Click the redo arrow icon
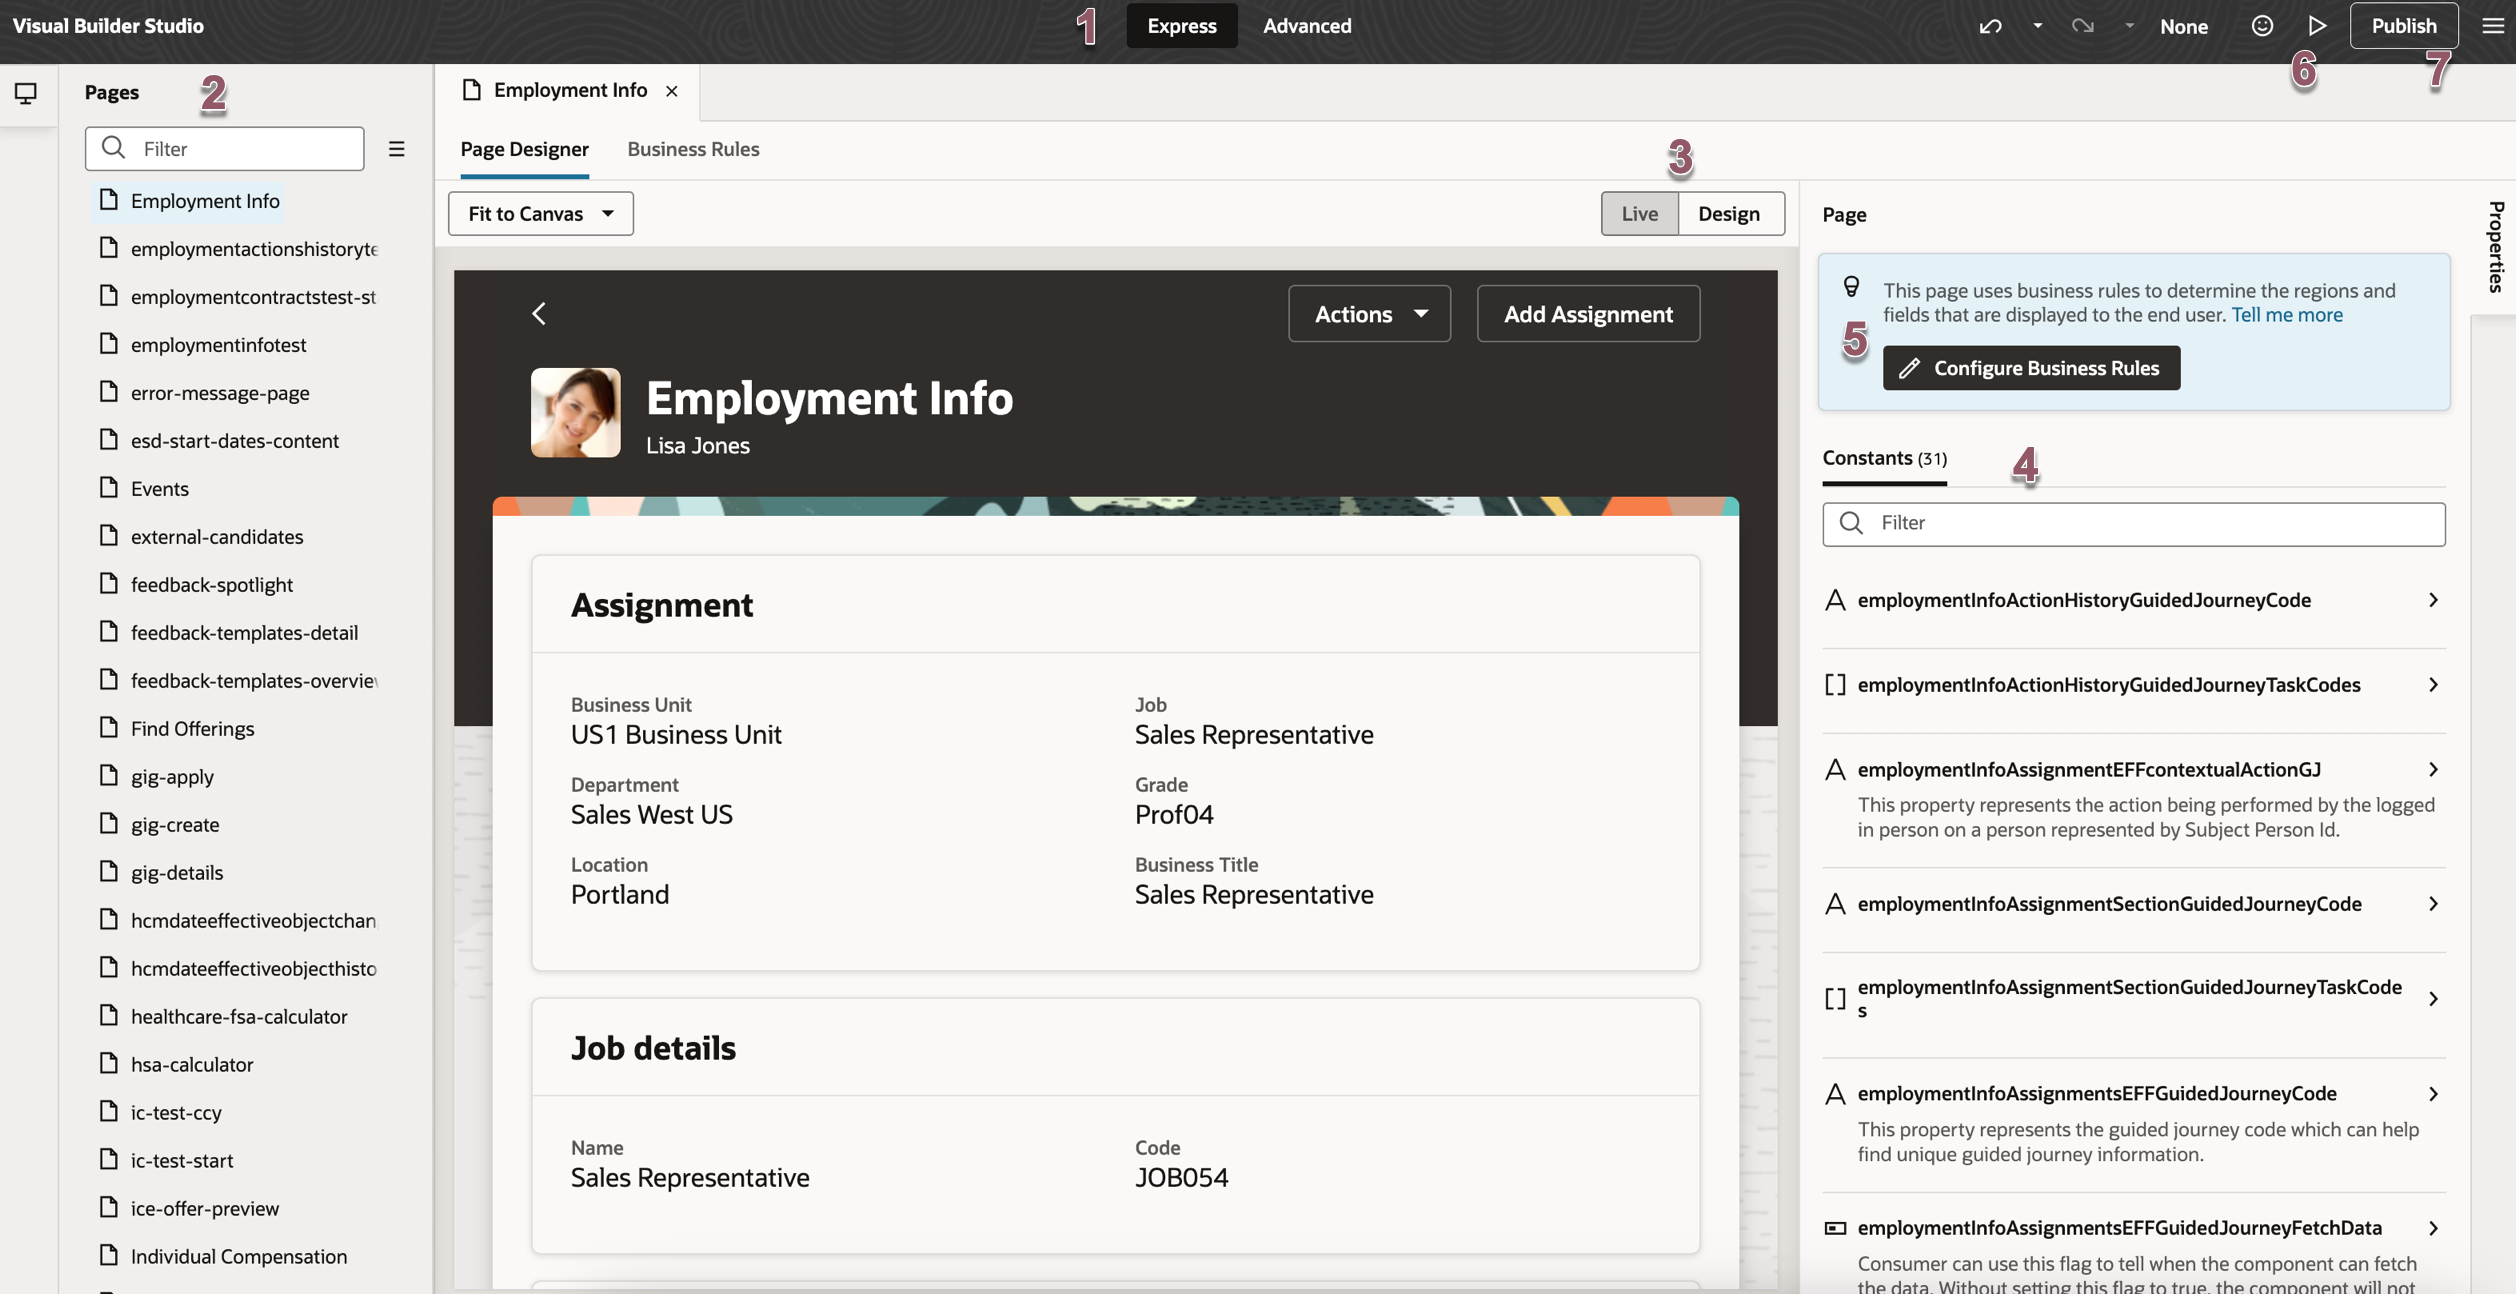Image resolution: width=2516 pixels, height=1294 pixels. (2083, 26)
